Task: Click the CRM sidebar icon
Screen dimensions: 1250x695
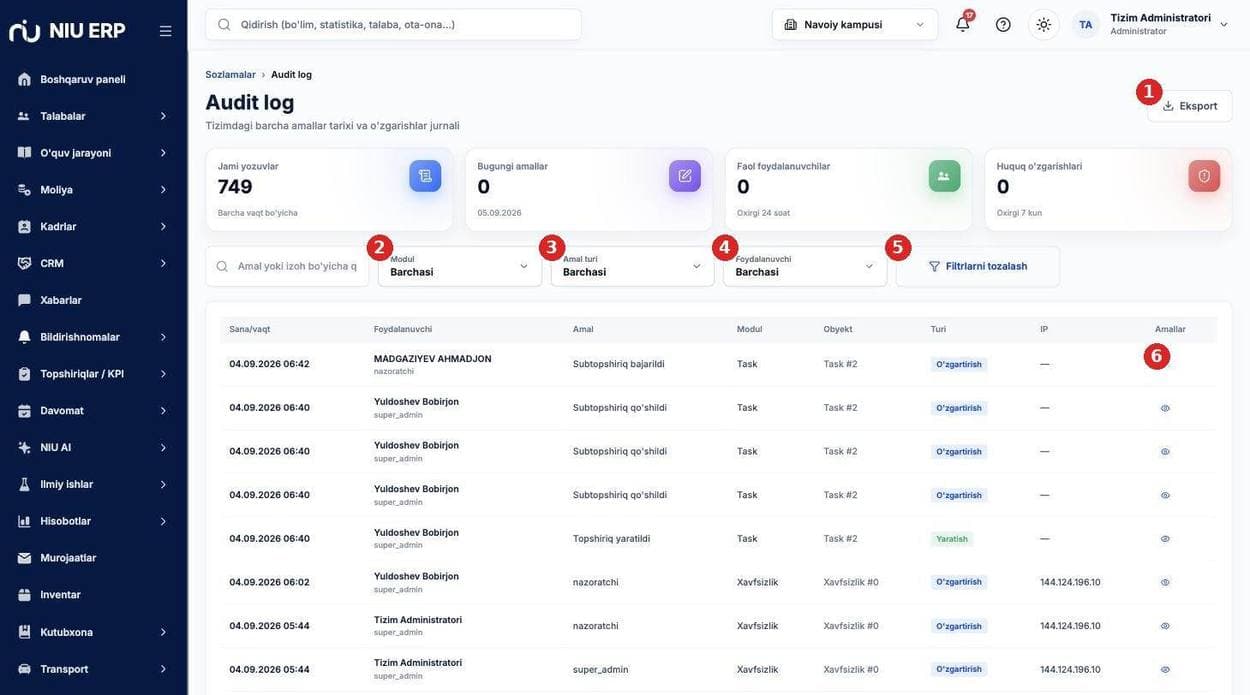Action: pyautogui.click(x=24, y=263)
